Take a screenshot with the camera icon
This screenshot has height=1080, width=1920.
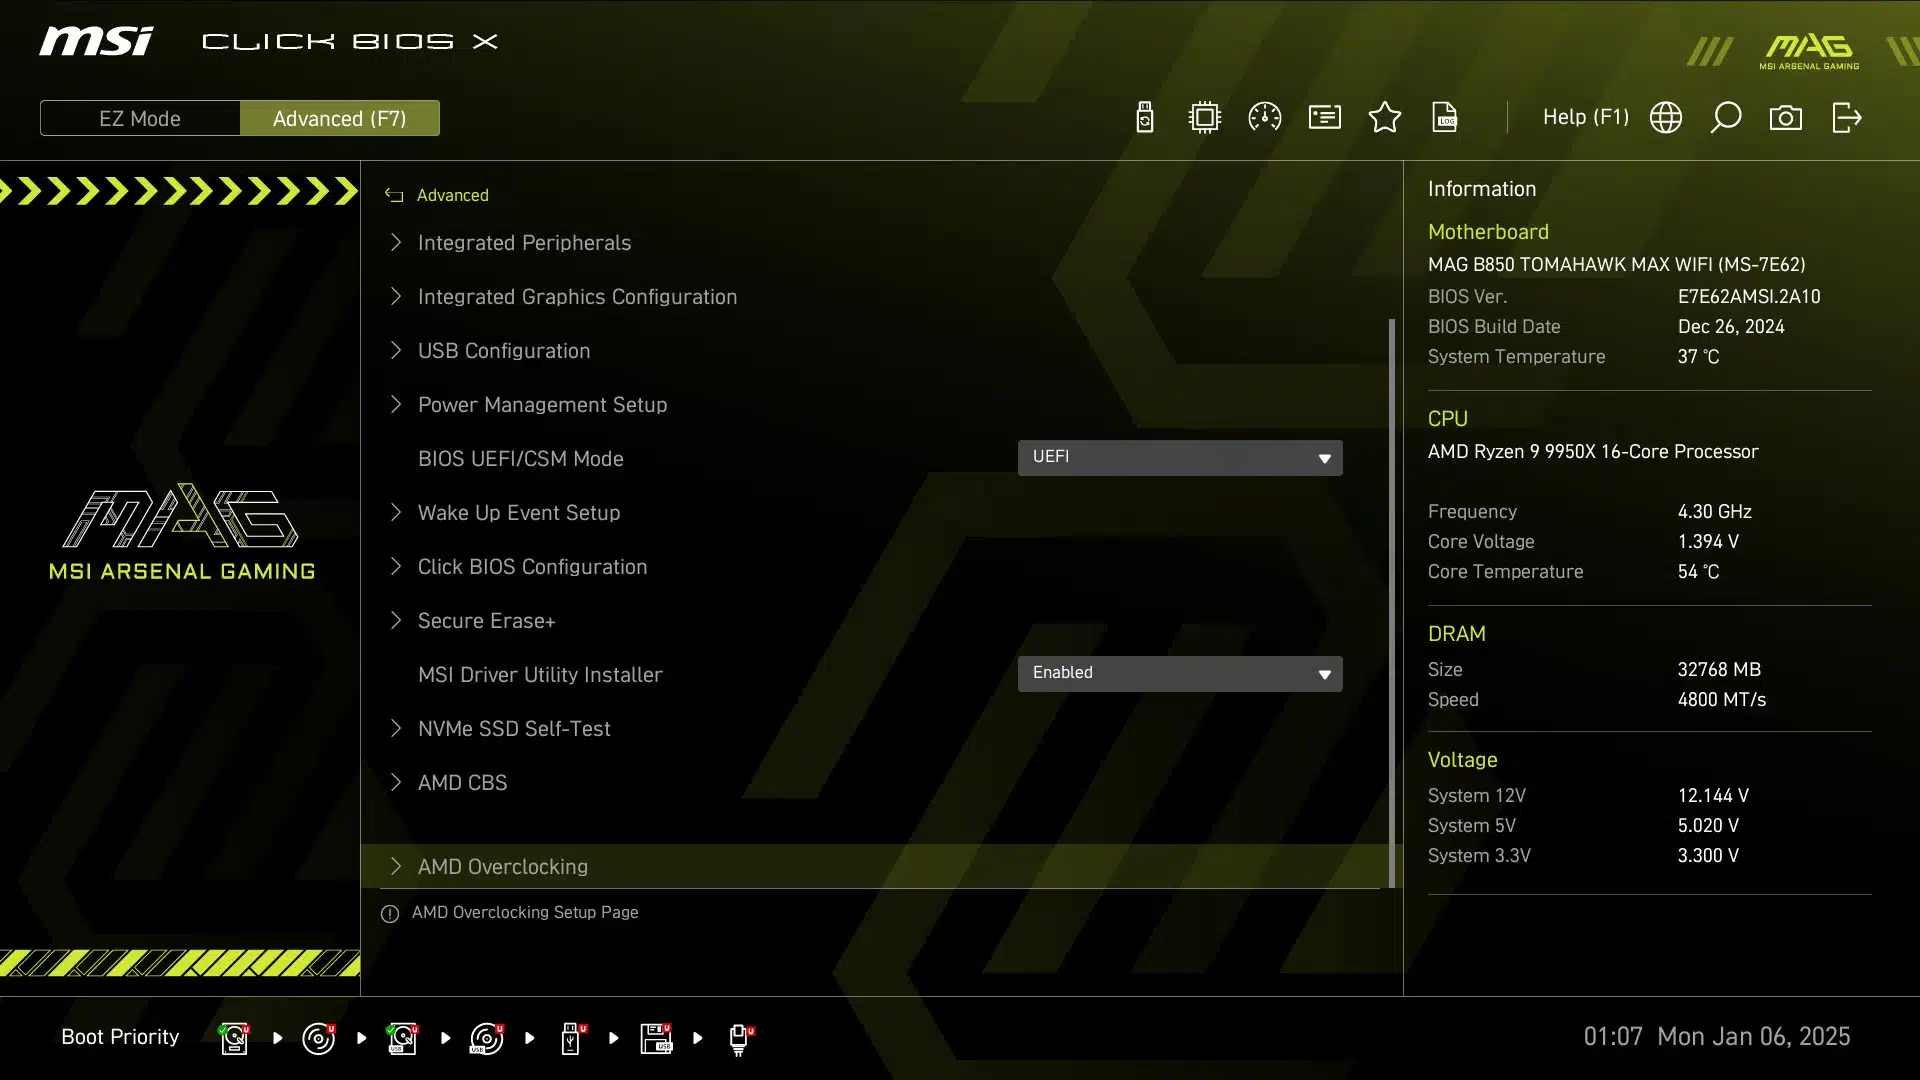click(1786, 118)
